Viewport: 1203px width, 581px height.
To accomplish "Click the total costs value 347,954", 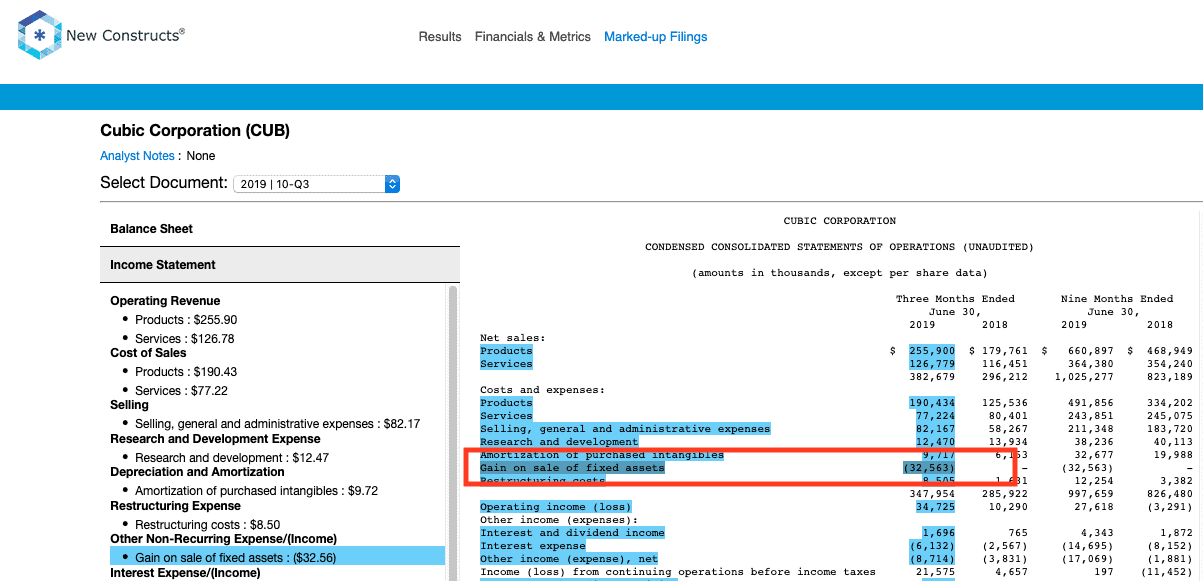I will pyautogui.click(x=931, y=494).
